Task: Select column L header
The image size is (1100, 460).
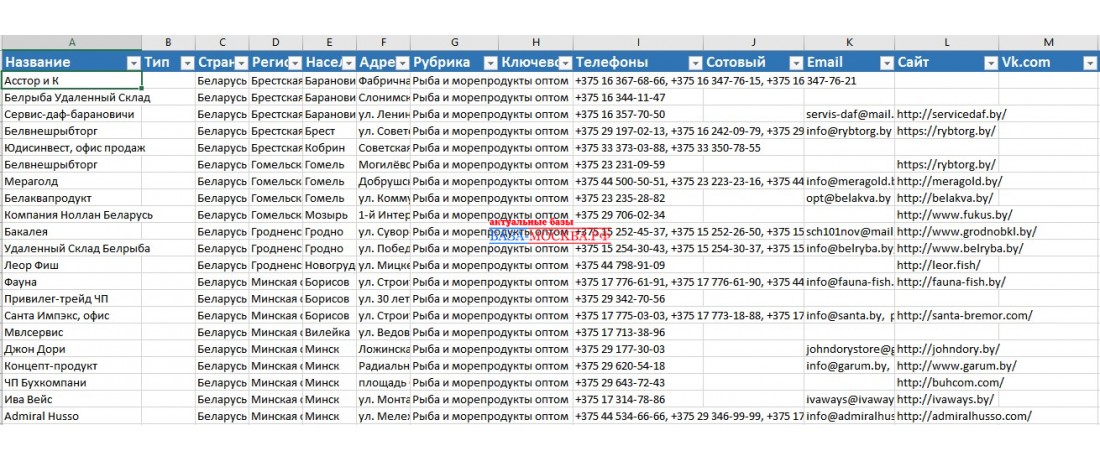Action: 947,43
